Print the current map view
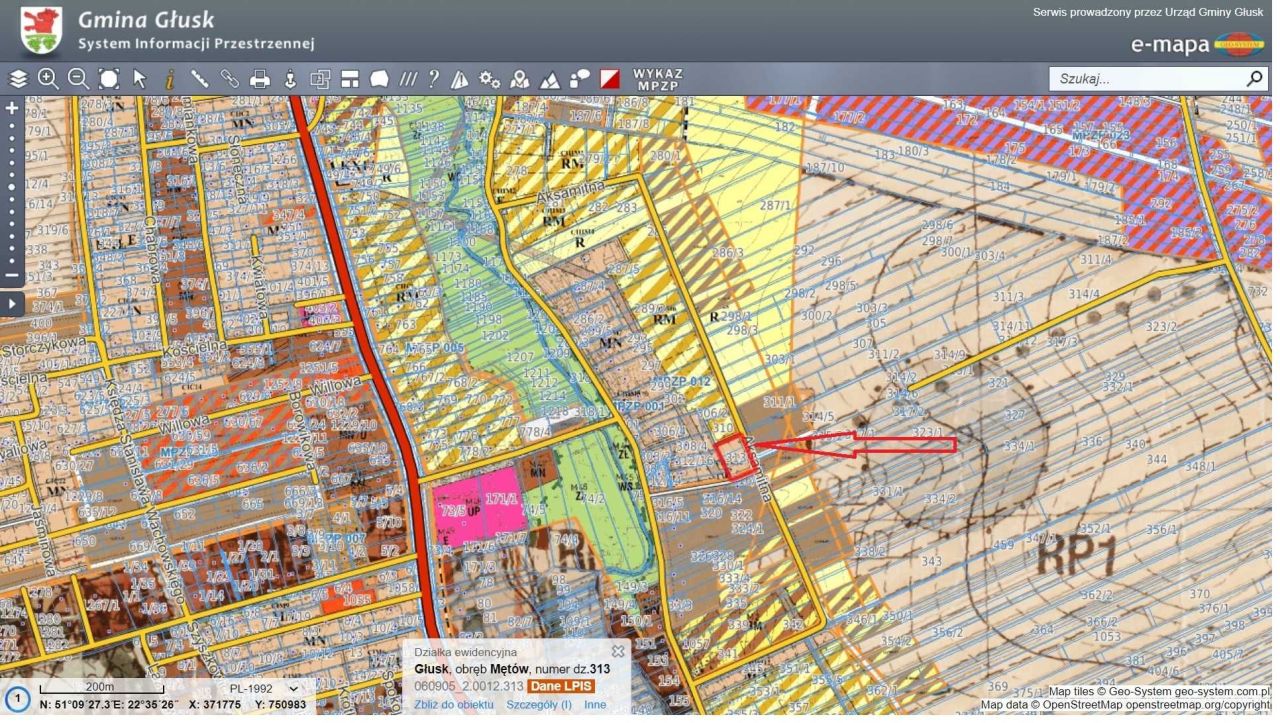The height and width of the screenshot is (723, 1280). pyautogui.click(x=260, y=79)
